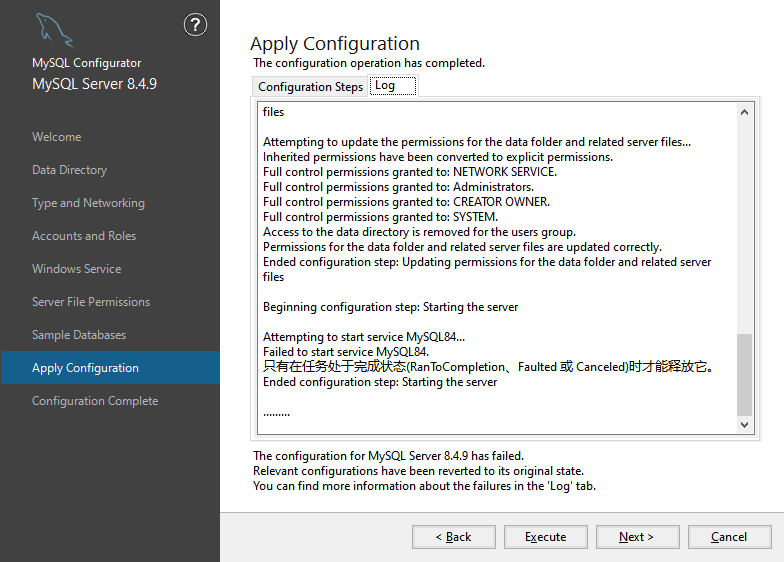This screenshot has height=562, width=784.
Task: Switch to the Configuration Steps tab
Action: [x=310, y=87]
